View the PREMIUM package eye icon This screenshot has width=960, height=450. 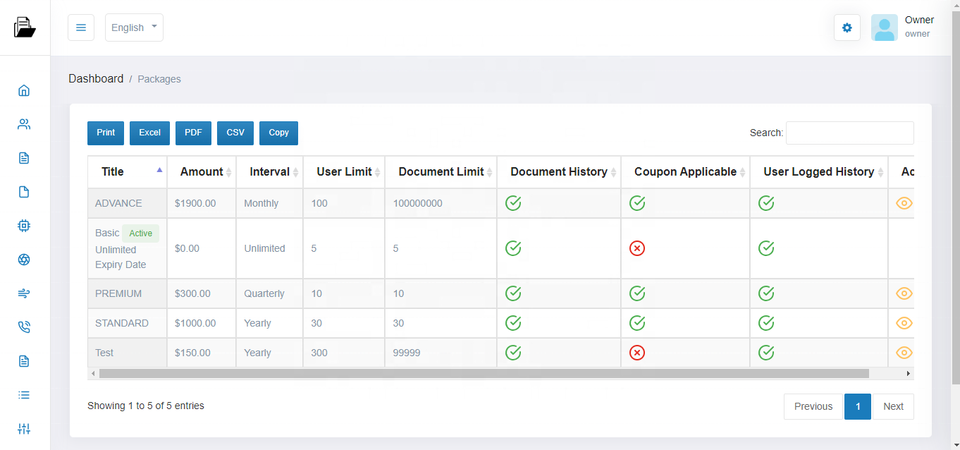pos(904,293)
